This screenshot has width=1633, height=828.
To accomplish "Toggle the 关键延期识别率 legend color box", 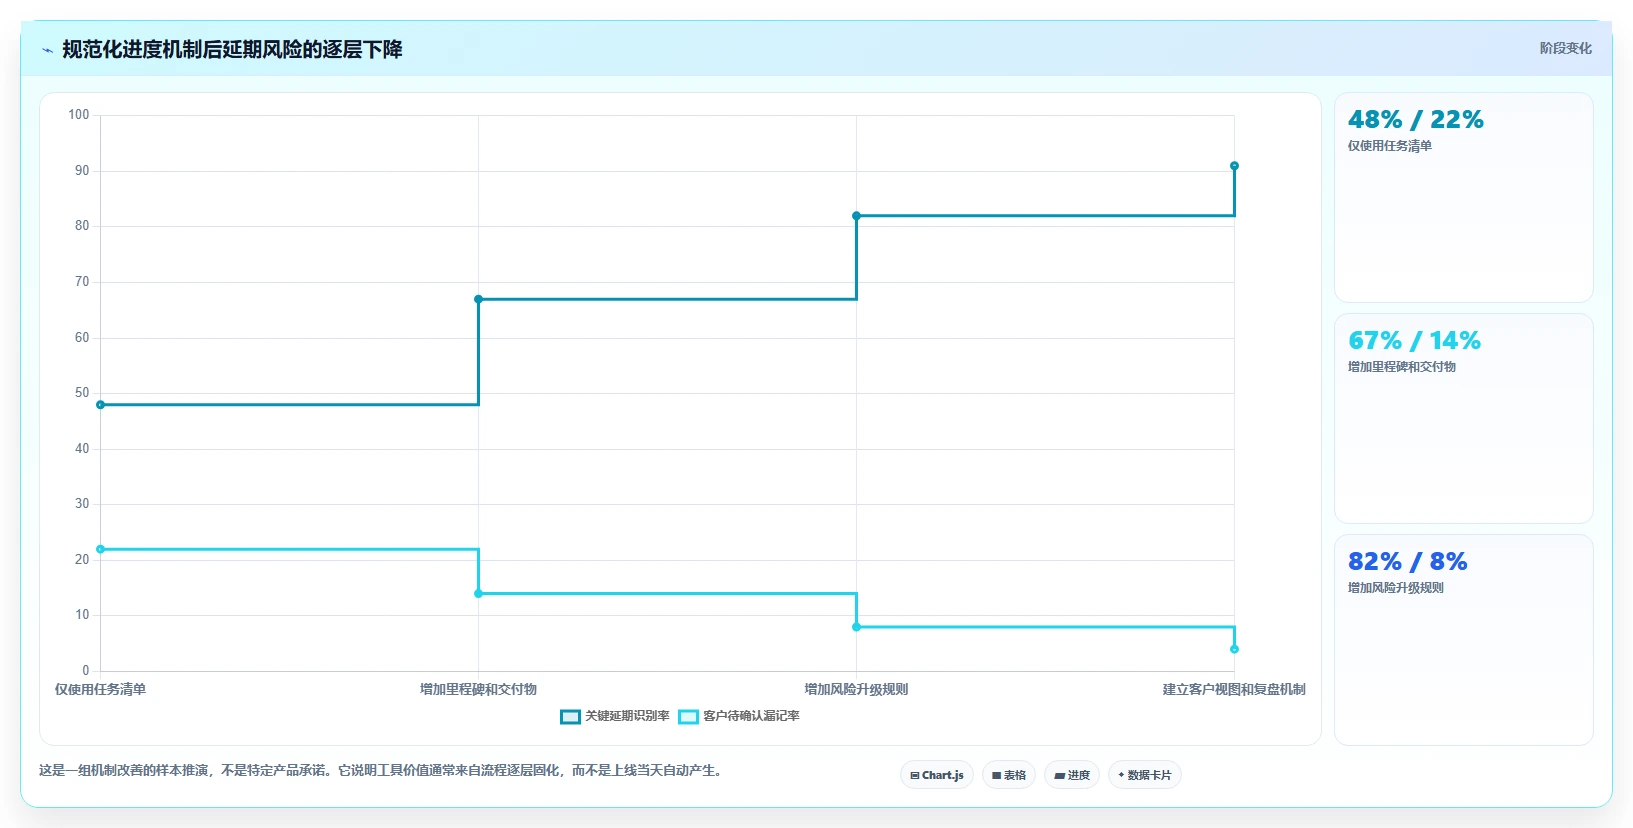I will click(x=570, y=717).
